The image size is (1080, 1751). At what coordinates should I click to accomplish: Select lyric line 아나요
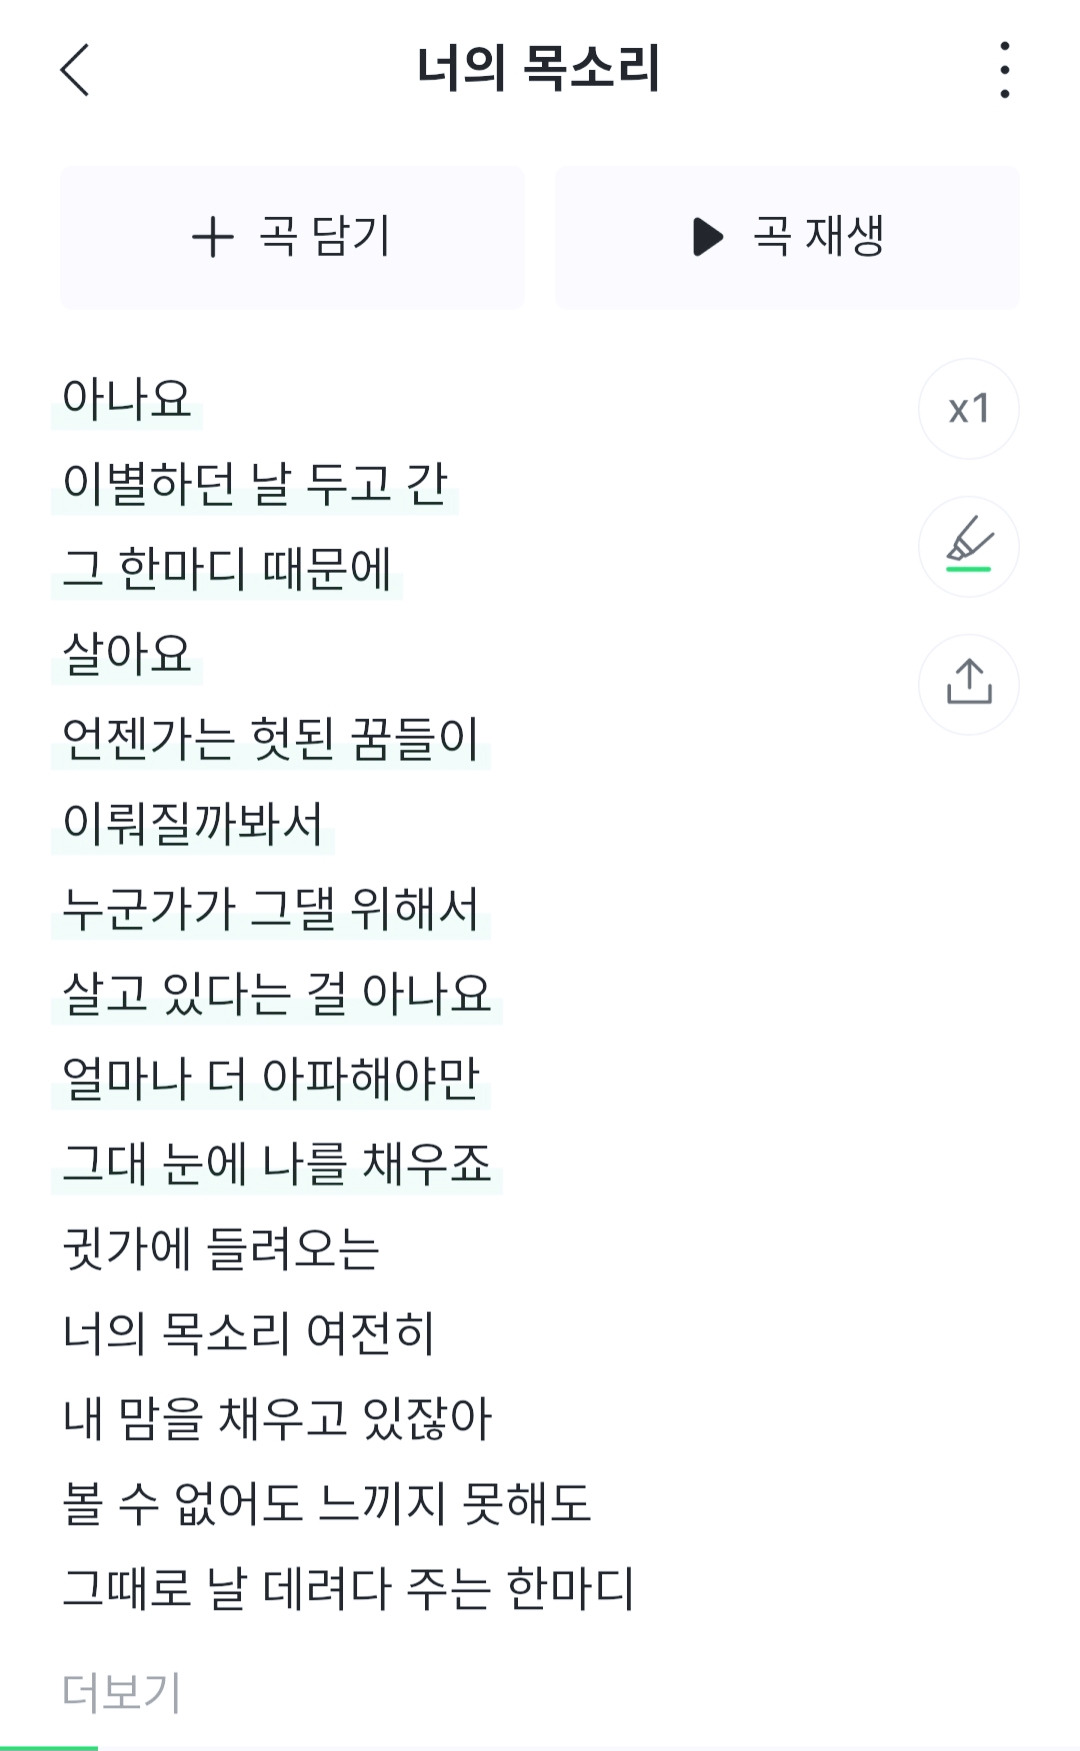click(127, 398)
